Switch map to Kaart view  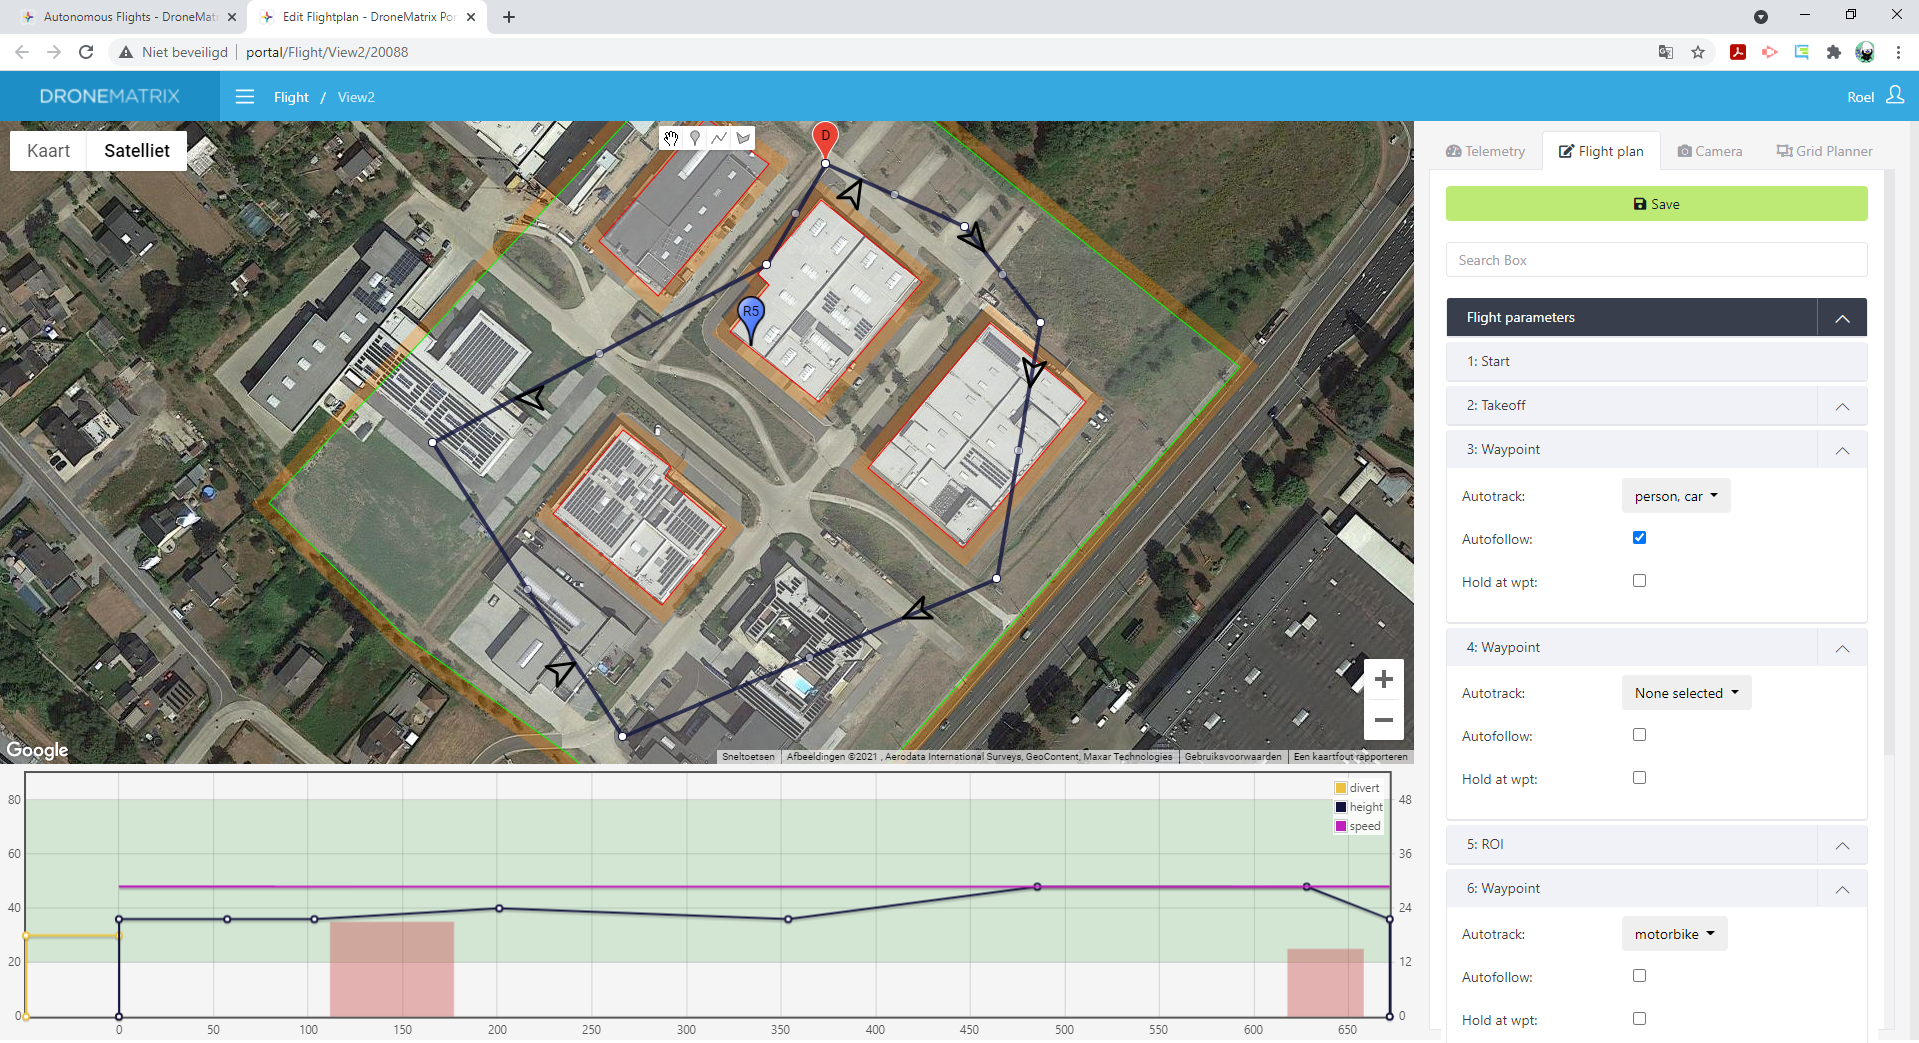tap(48, 151)
